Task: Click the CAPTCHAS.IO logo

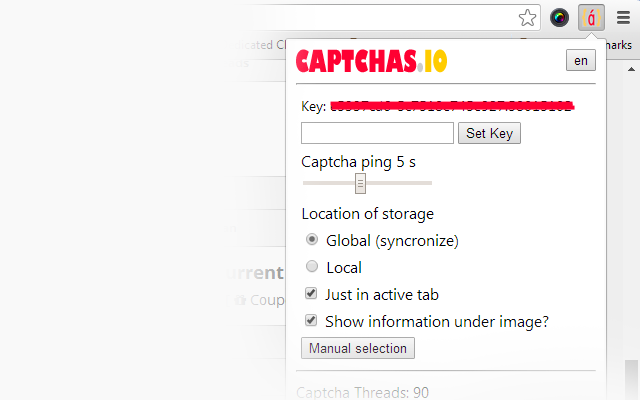Action: coord(371,61)
